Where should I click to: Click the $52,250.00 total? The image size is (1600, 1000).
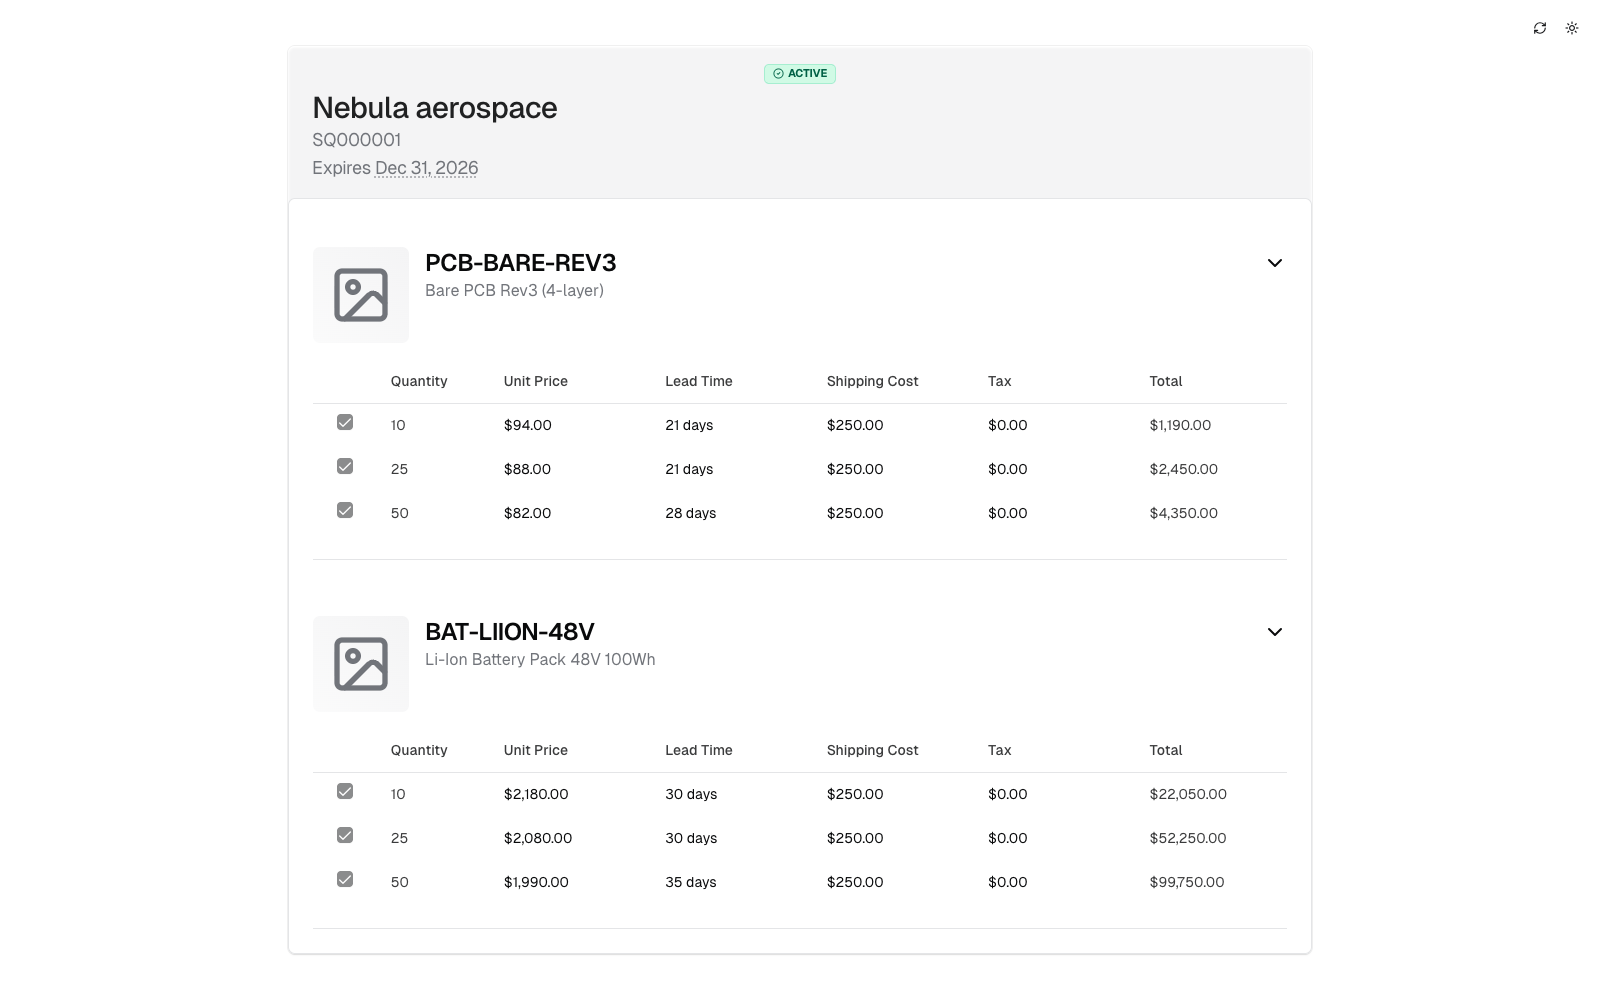1188,838
